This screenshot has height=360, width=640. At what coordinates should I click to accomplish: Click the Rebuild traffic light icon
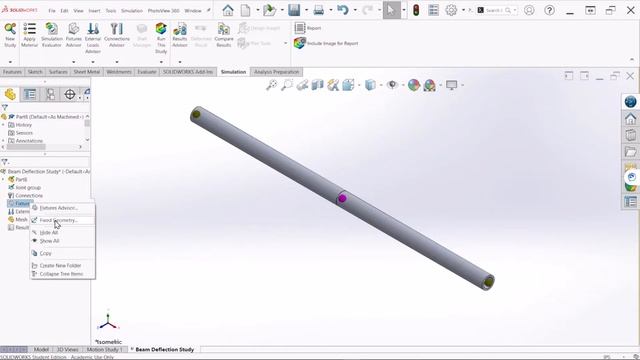coord(416,10)
